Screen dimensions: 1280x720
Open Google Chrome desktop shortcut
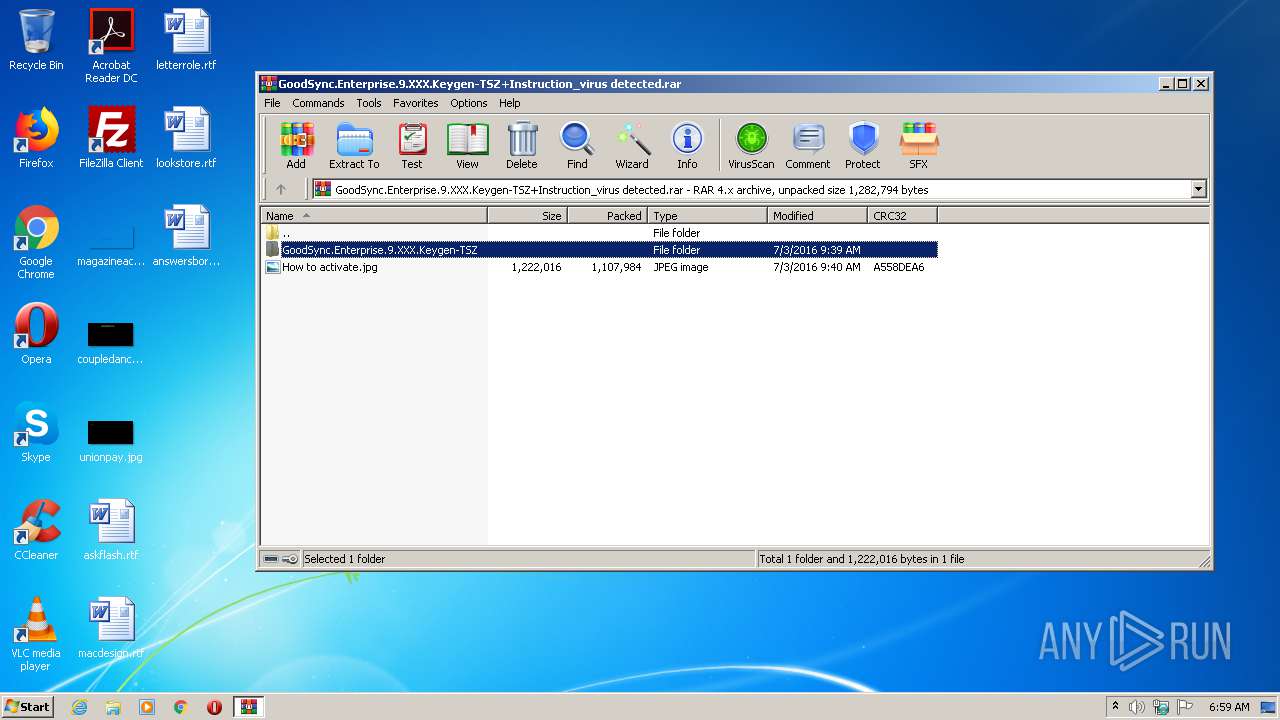click(36, 243)
